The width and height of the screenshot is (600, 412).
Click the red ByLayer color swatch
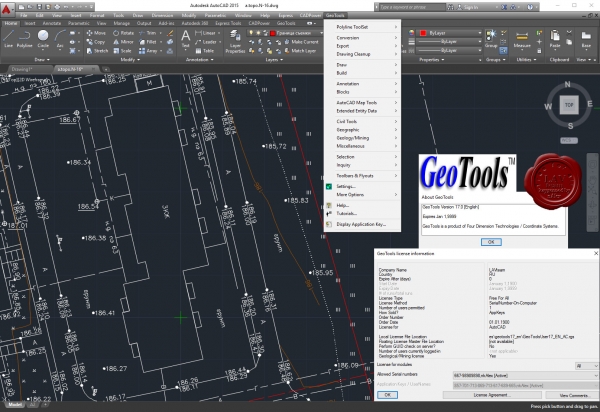click(423, 33)
